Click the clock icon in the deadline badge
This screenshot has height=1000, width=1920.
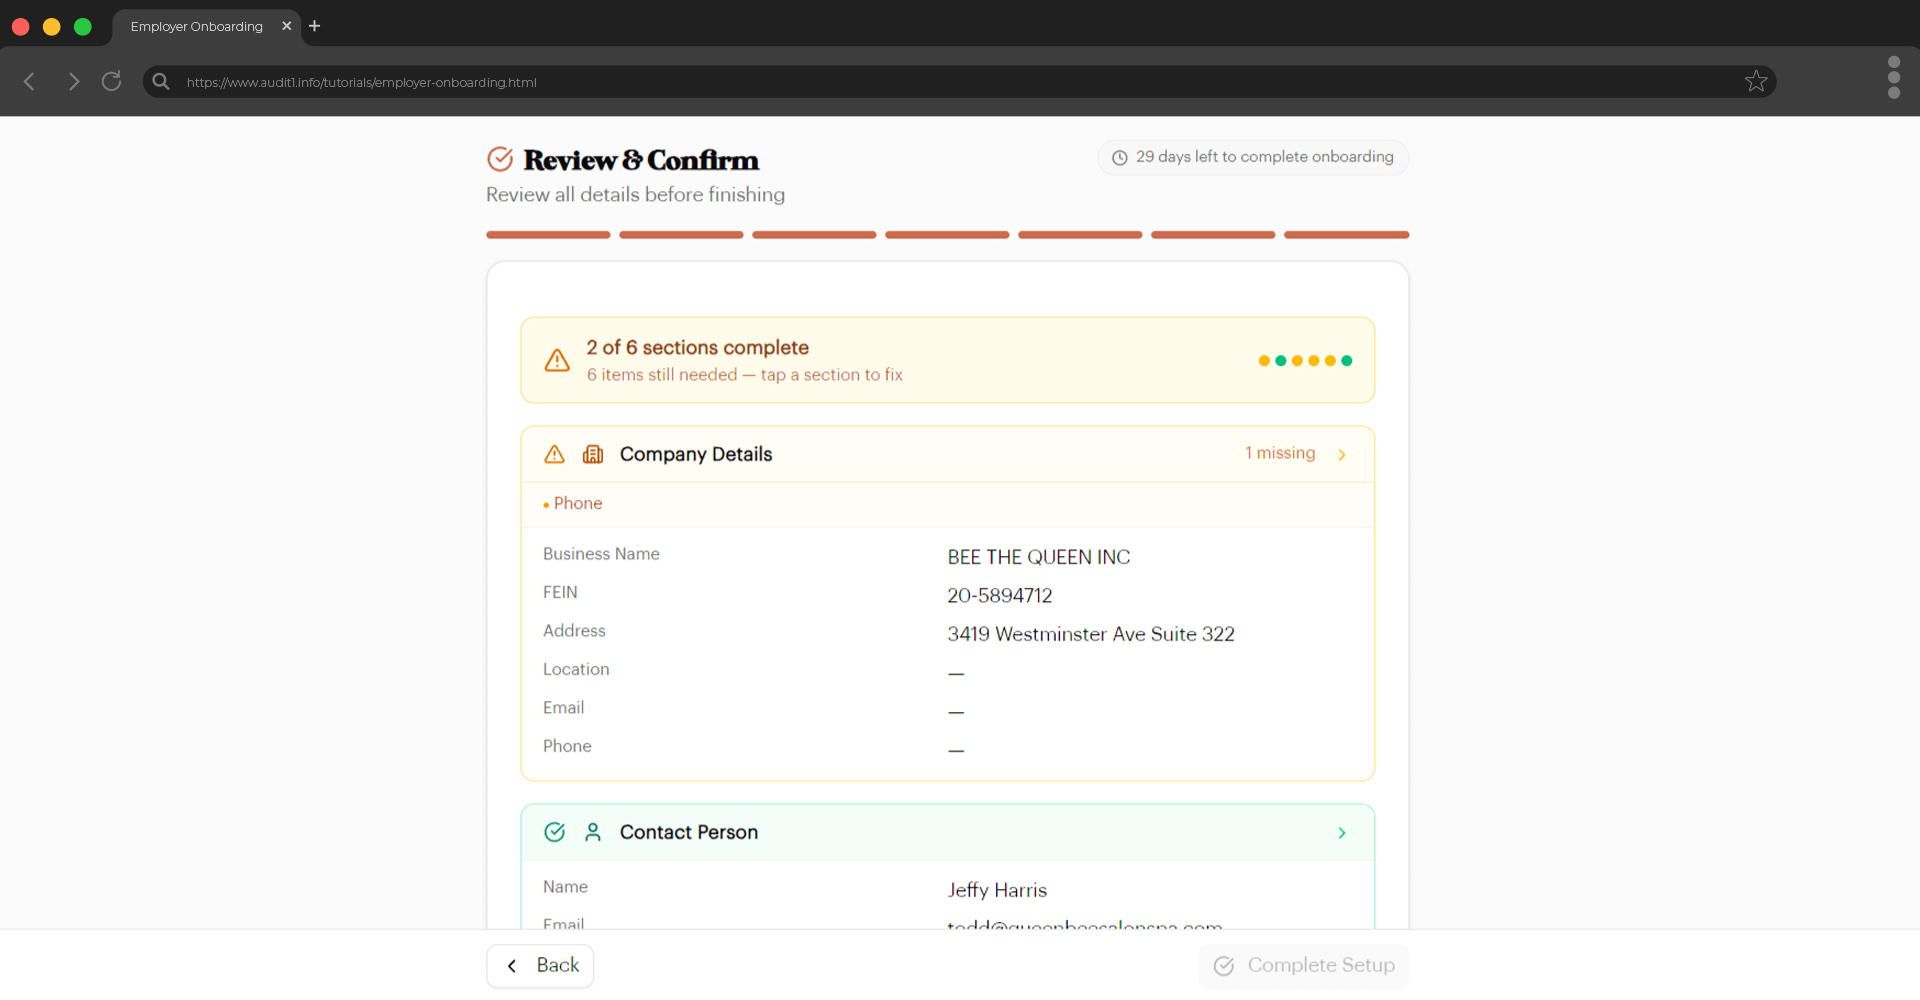click(x=1119, y=157)
